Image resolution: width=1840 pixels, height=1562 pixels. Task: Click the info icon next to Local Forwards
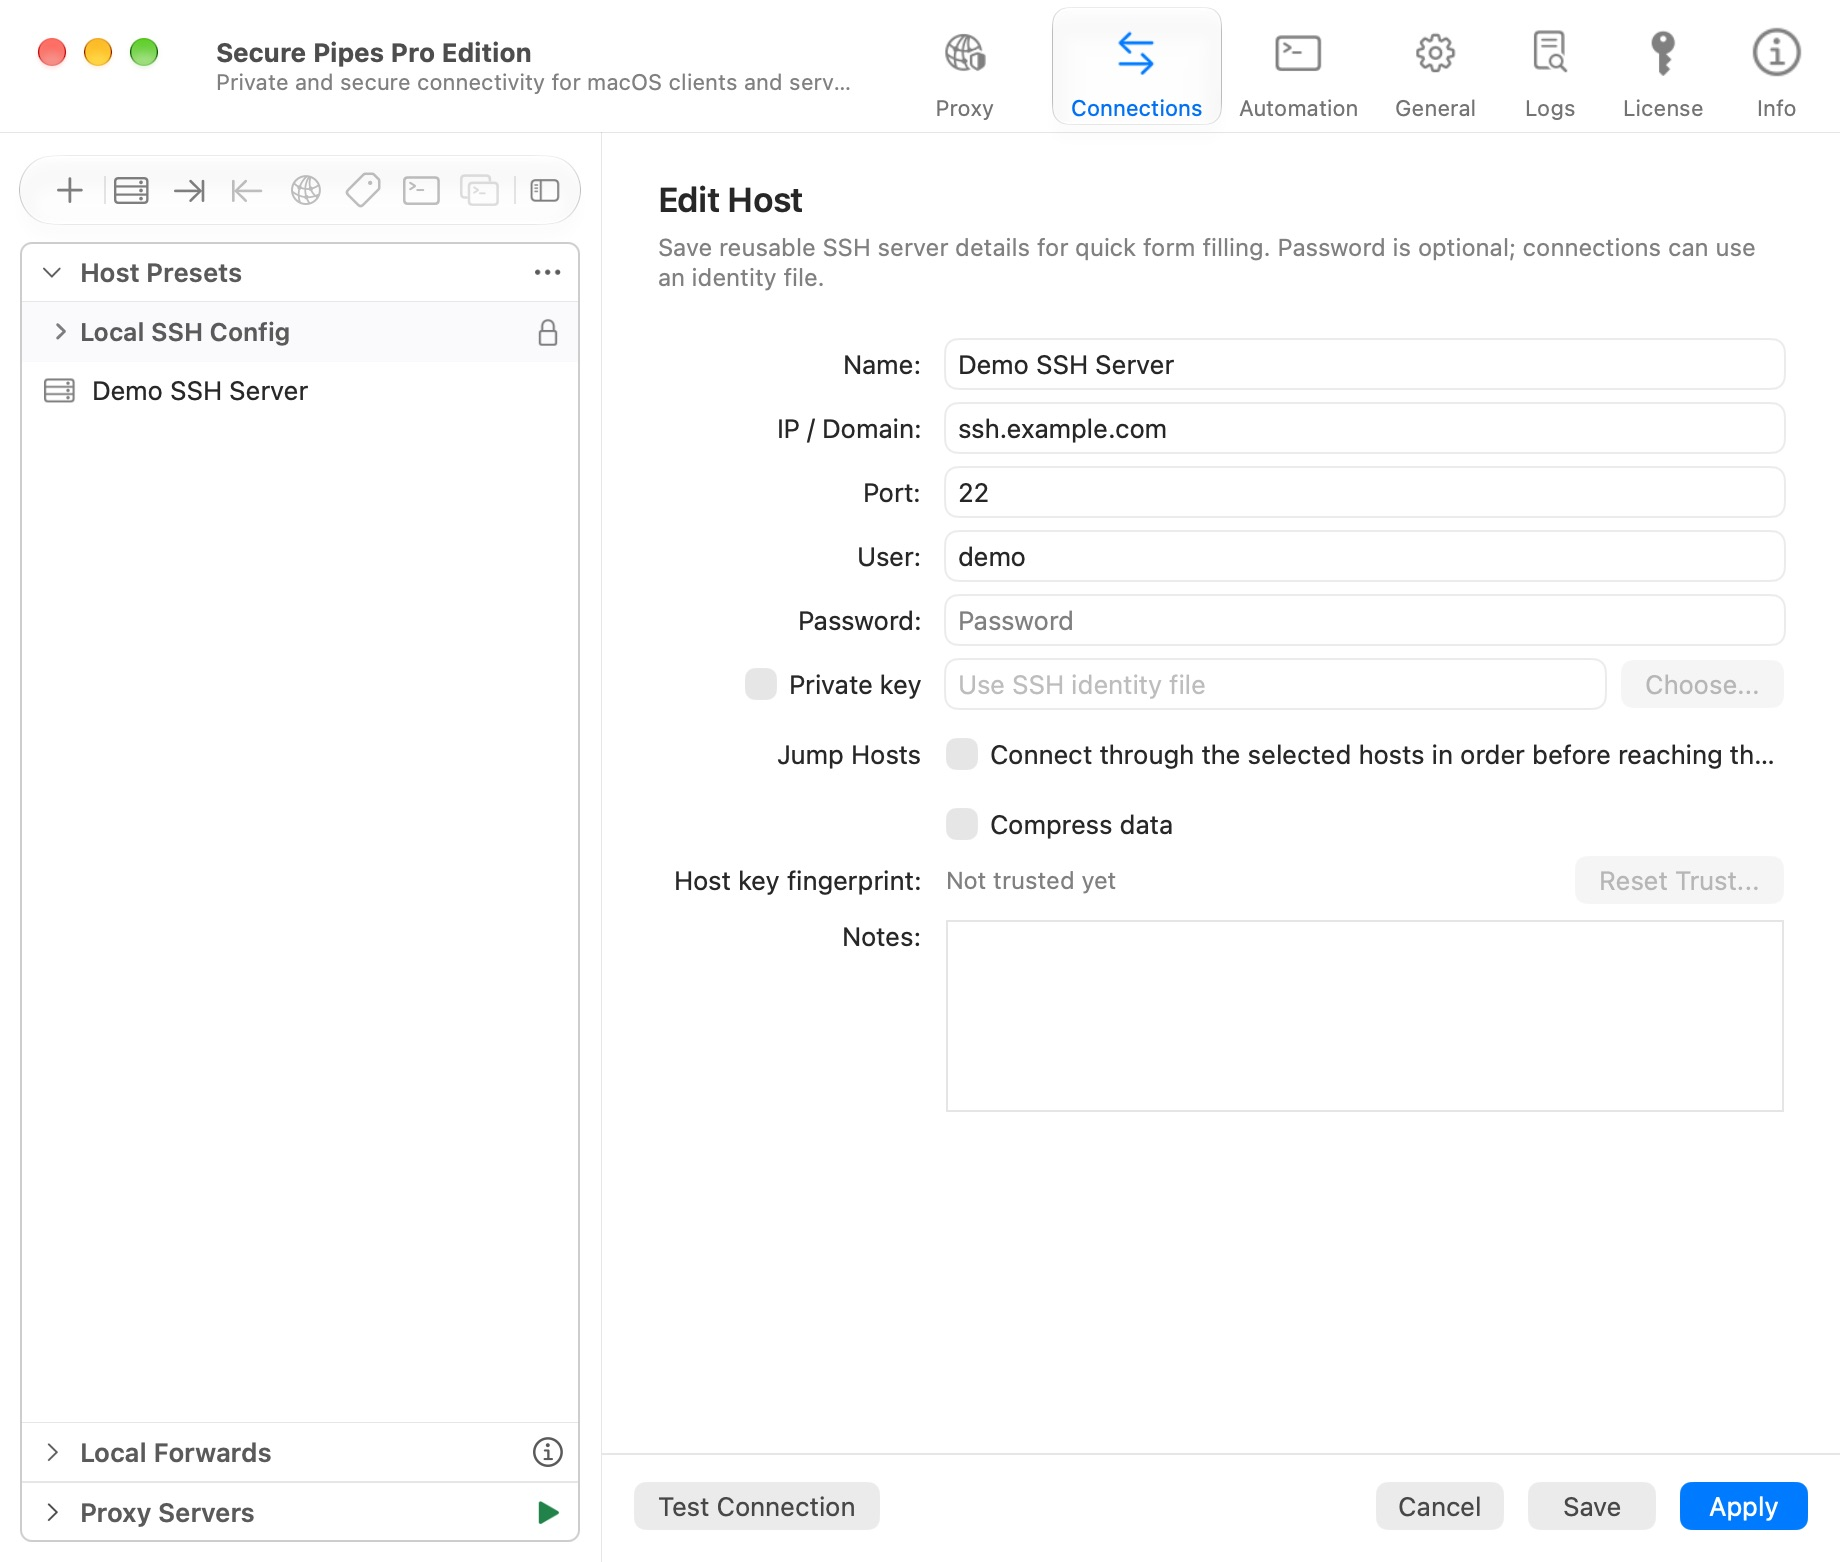click(548, 1452)
